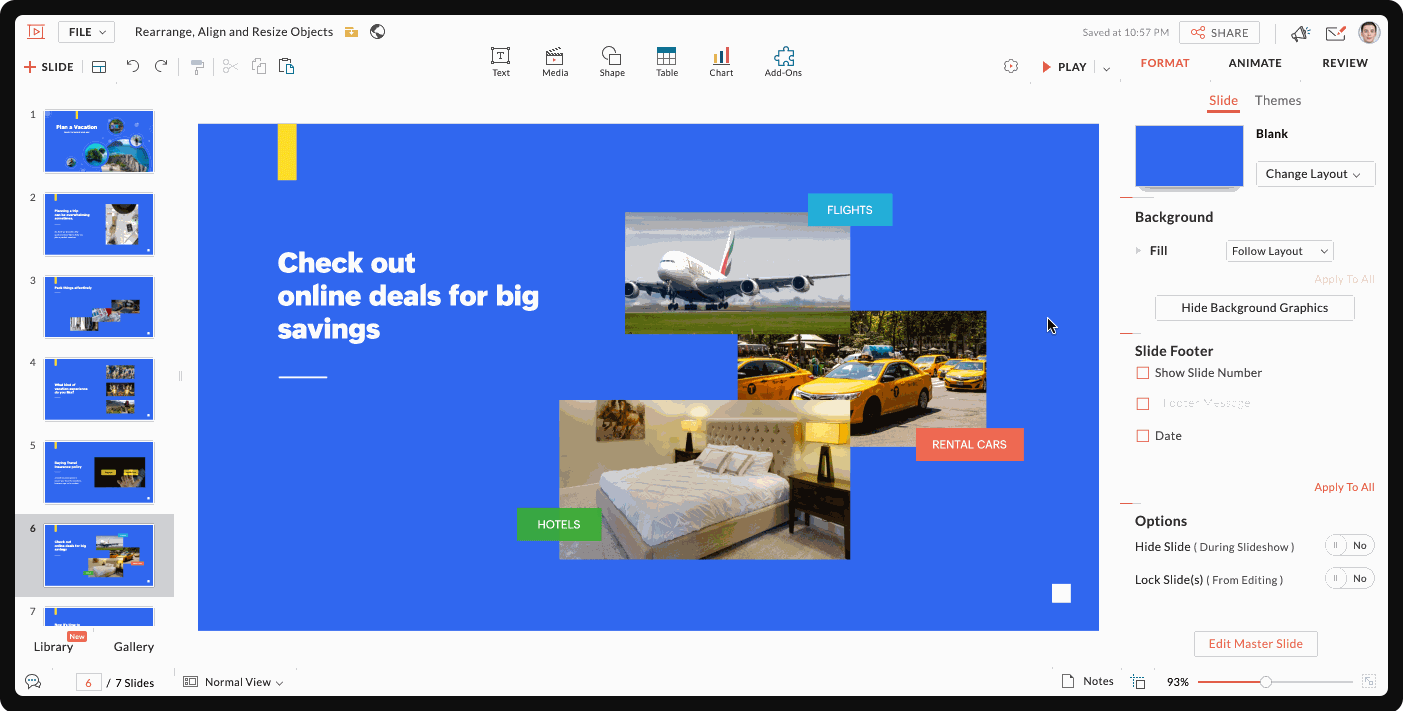The image size is (1403, 711).
Task: Select the FLIGHTS label on slide
Action: [850, 210]
